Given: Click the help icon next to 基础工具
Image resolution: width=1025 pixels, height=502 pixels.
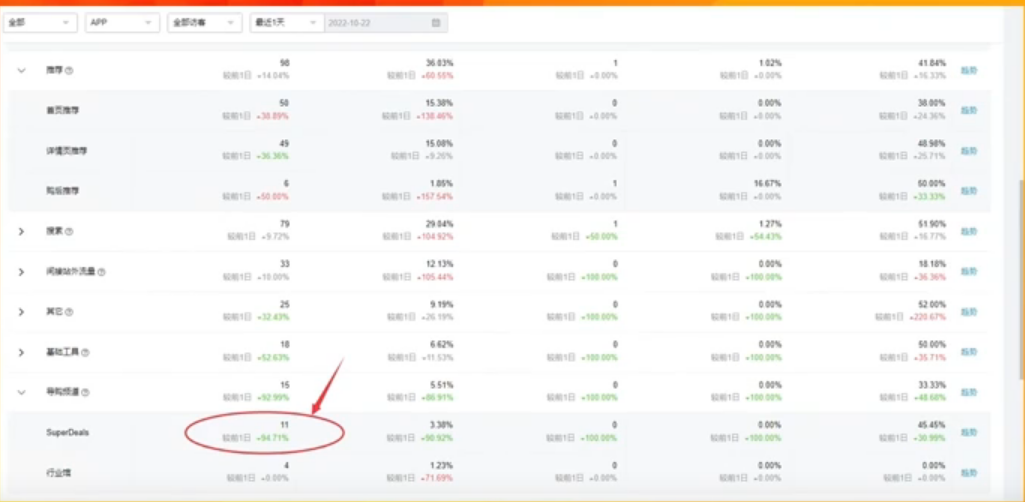Looking at the screenshot, I should [85, 352].
